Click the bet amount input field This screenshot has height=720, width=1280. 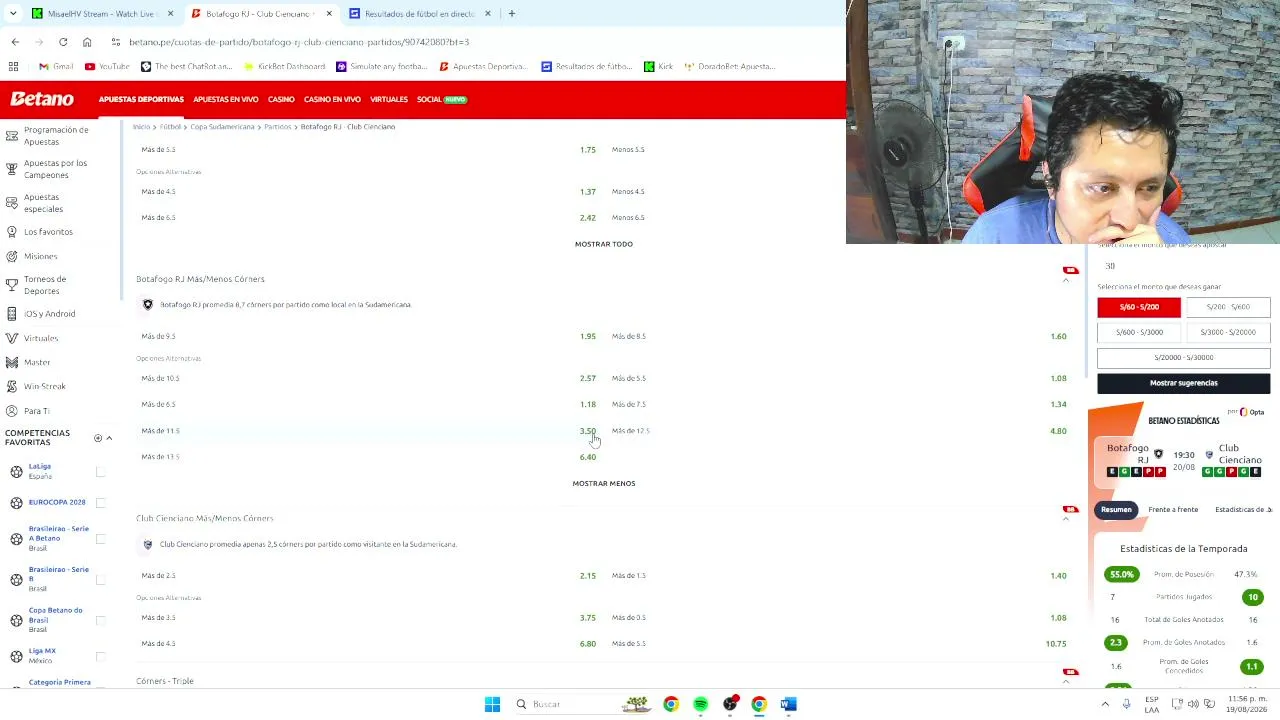coord(1184,266)
